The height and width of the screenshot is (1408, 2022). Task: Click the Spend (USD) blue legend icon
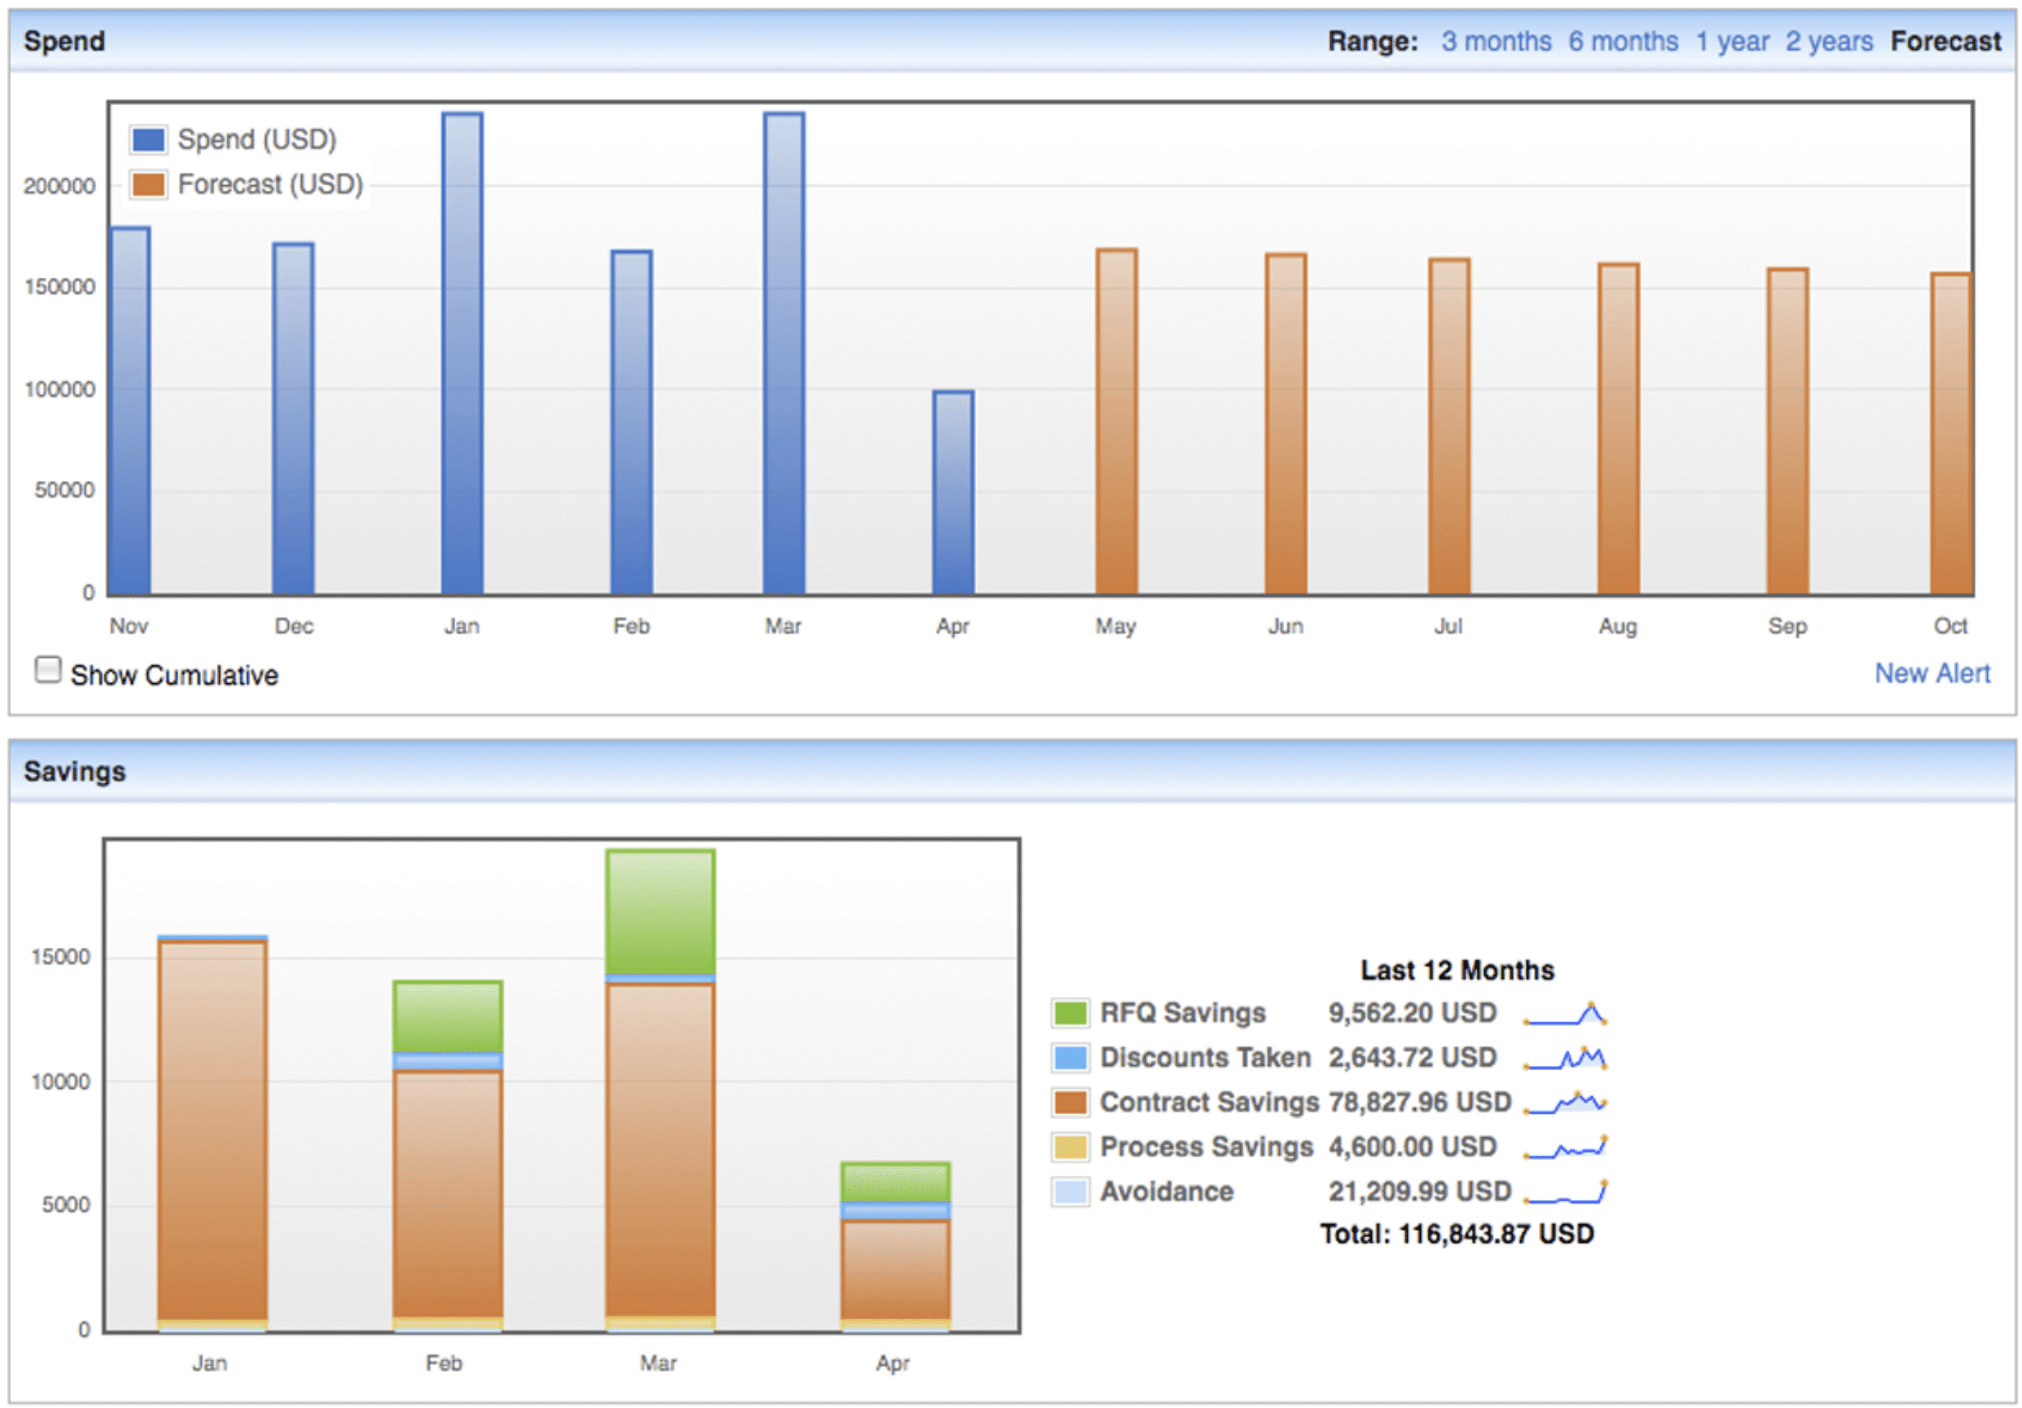pos(148,139)
